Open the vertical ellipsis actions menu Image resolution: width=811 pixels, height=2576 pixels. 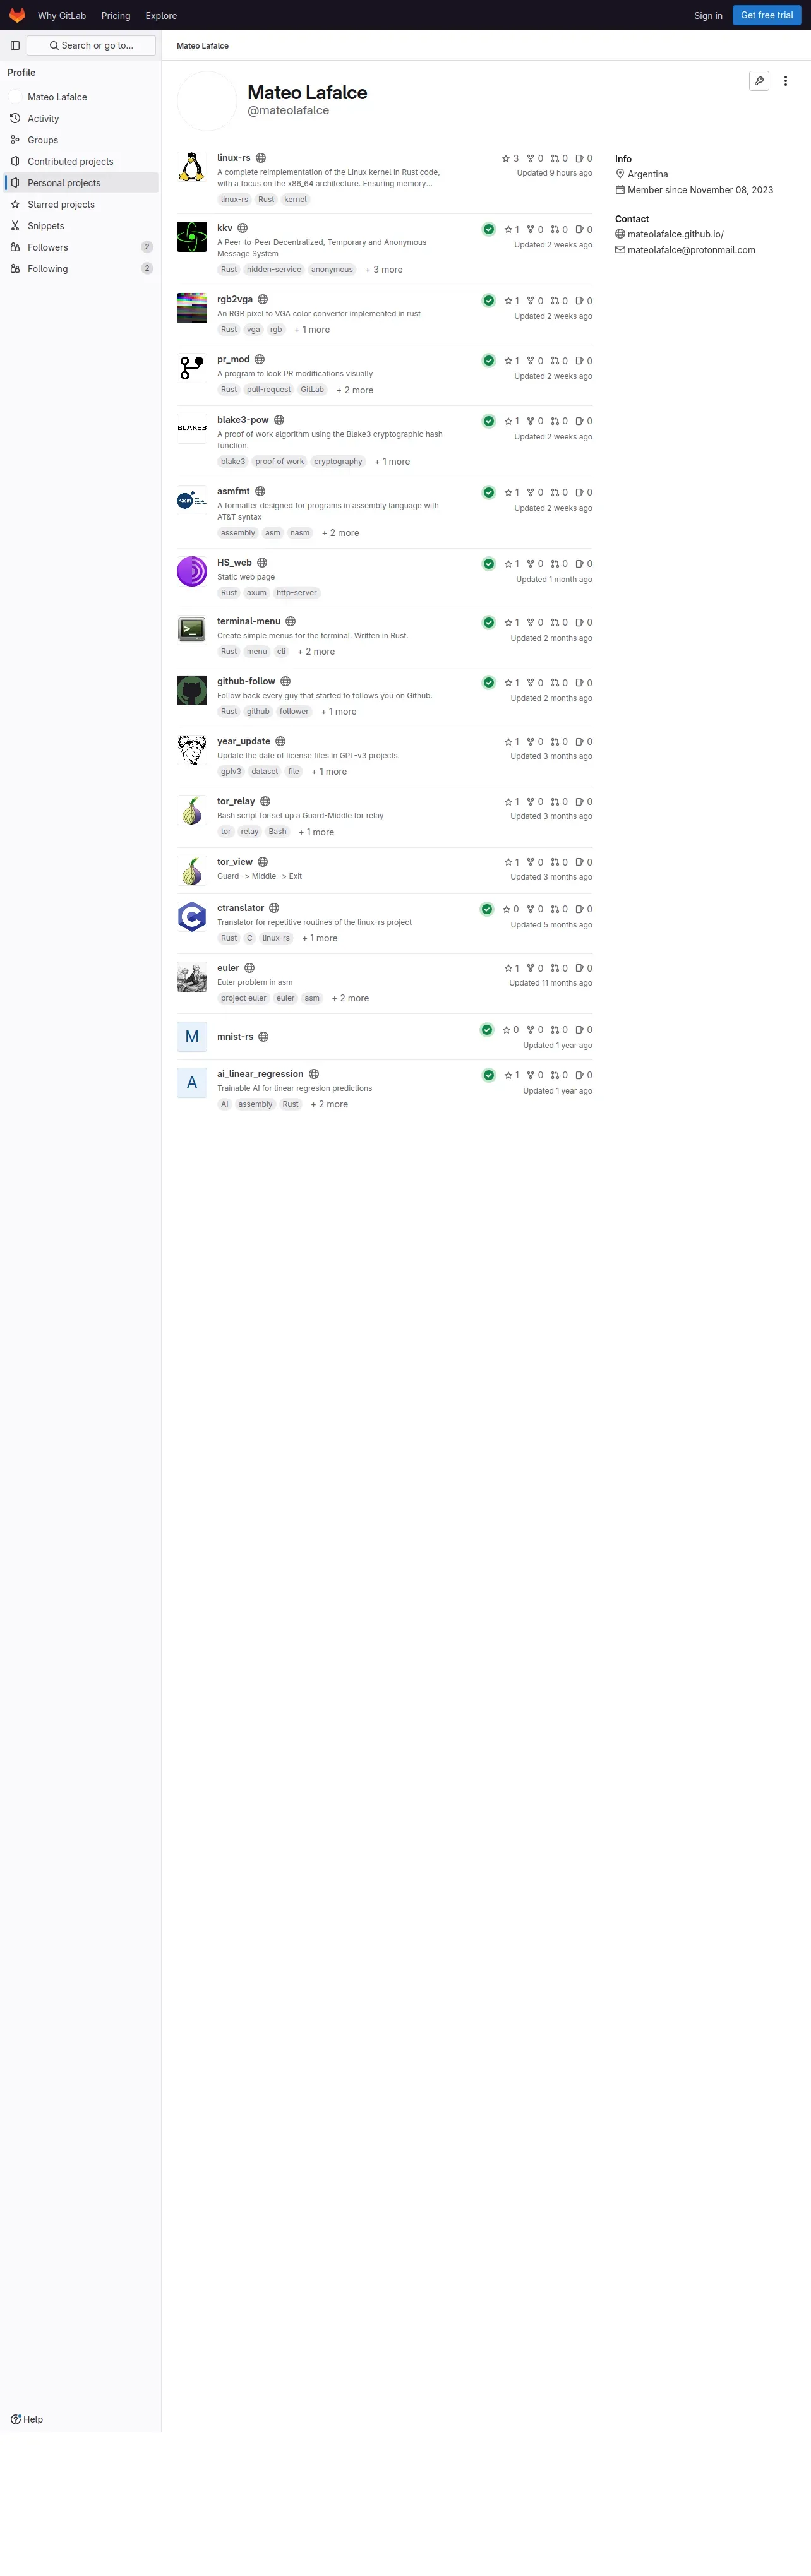point(785,81)
